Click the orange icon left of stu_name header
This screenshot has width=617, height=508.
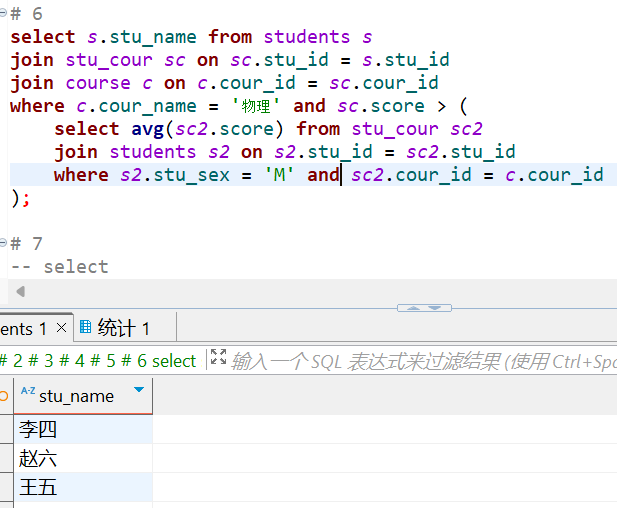pos(4,396)
